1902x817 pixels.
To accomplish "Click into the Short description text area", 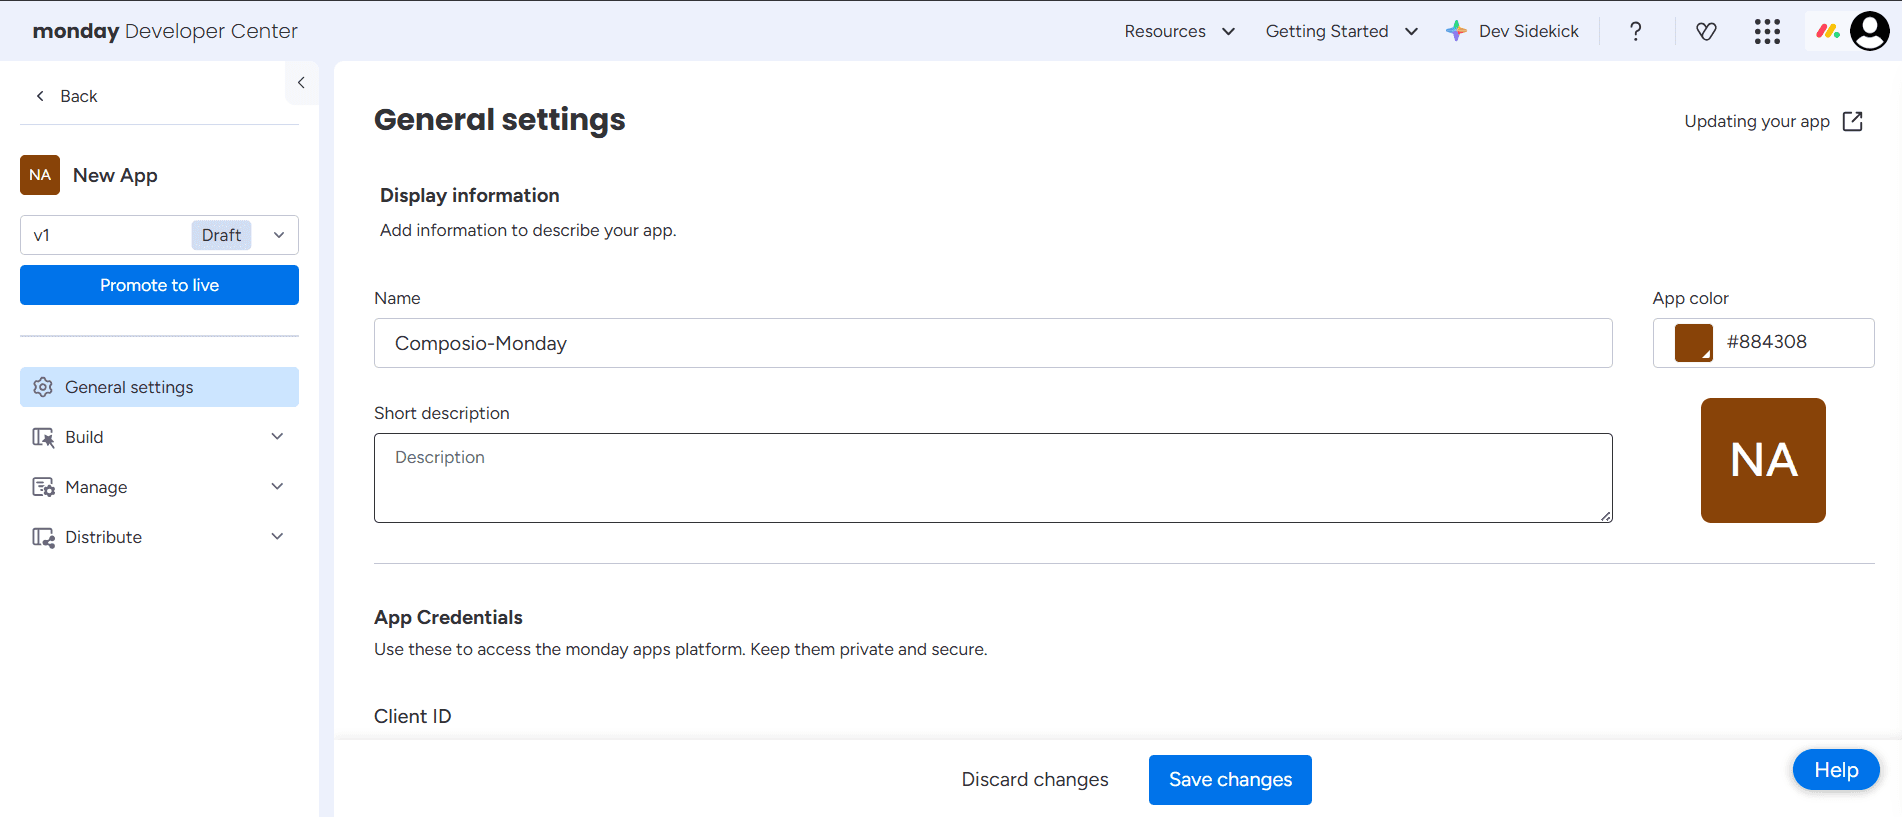I will [993, 478].
